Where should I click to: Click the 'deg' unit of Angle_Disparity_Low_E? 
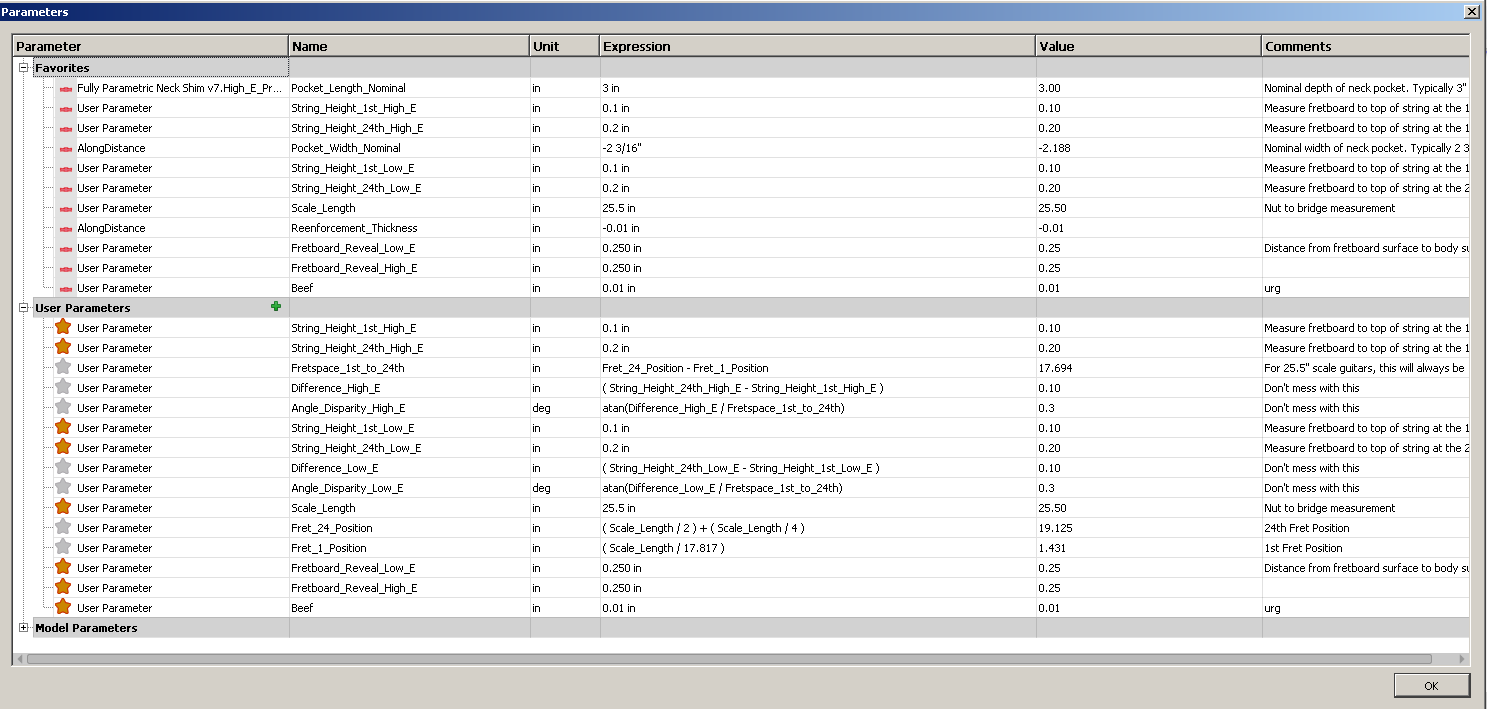(x=542, y=488)
